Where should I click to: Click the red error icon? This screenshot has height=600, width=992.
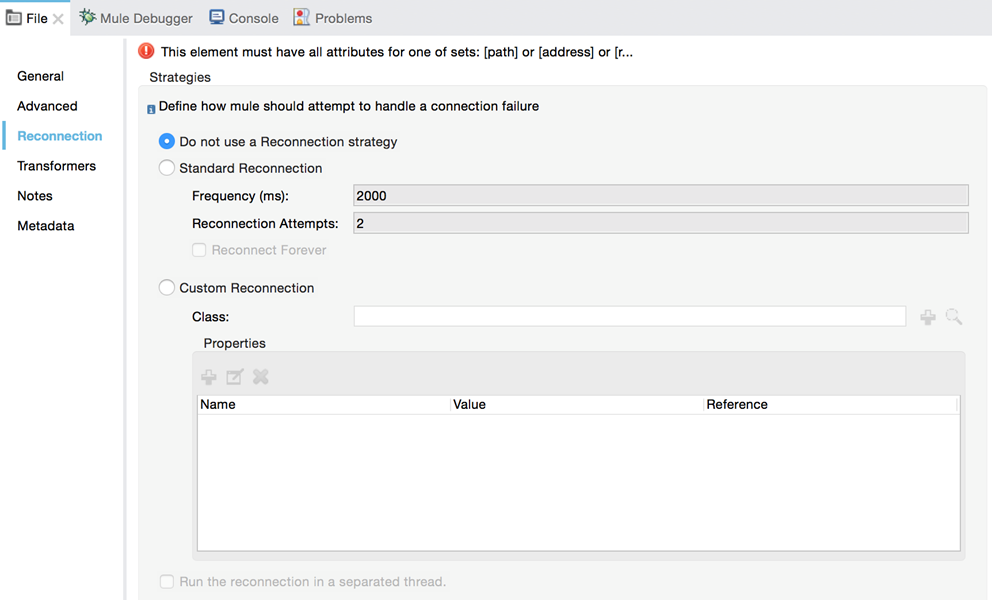[147, 51]
